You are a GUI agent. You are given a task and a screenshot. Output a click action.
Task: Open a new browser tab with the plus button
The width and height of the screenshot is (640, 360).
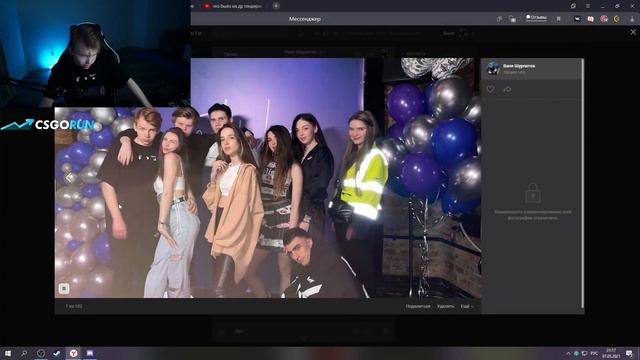pyautogui.click(x=276, y=6)
